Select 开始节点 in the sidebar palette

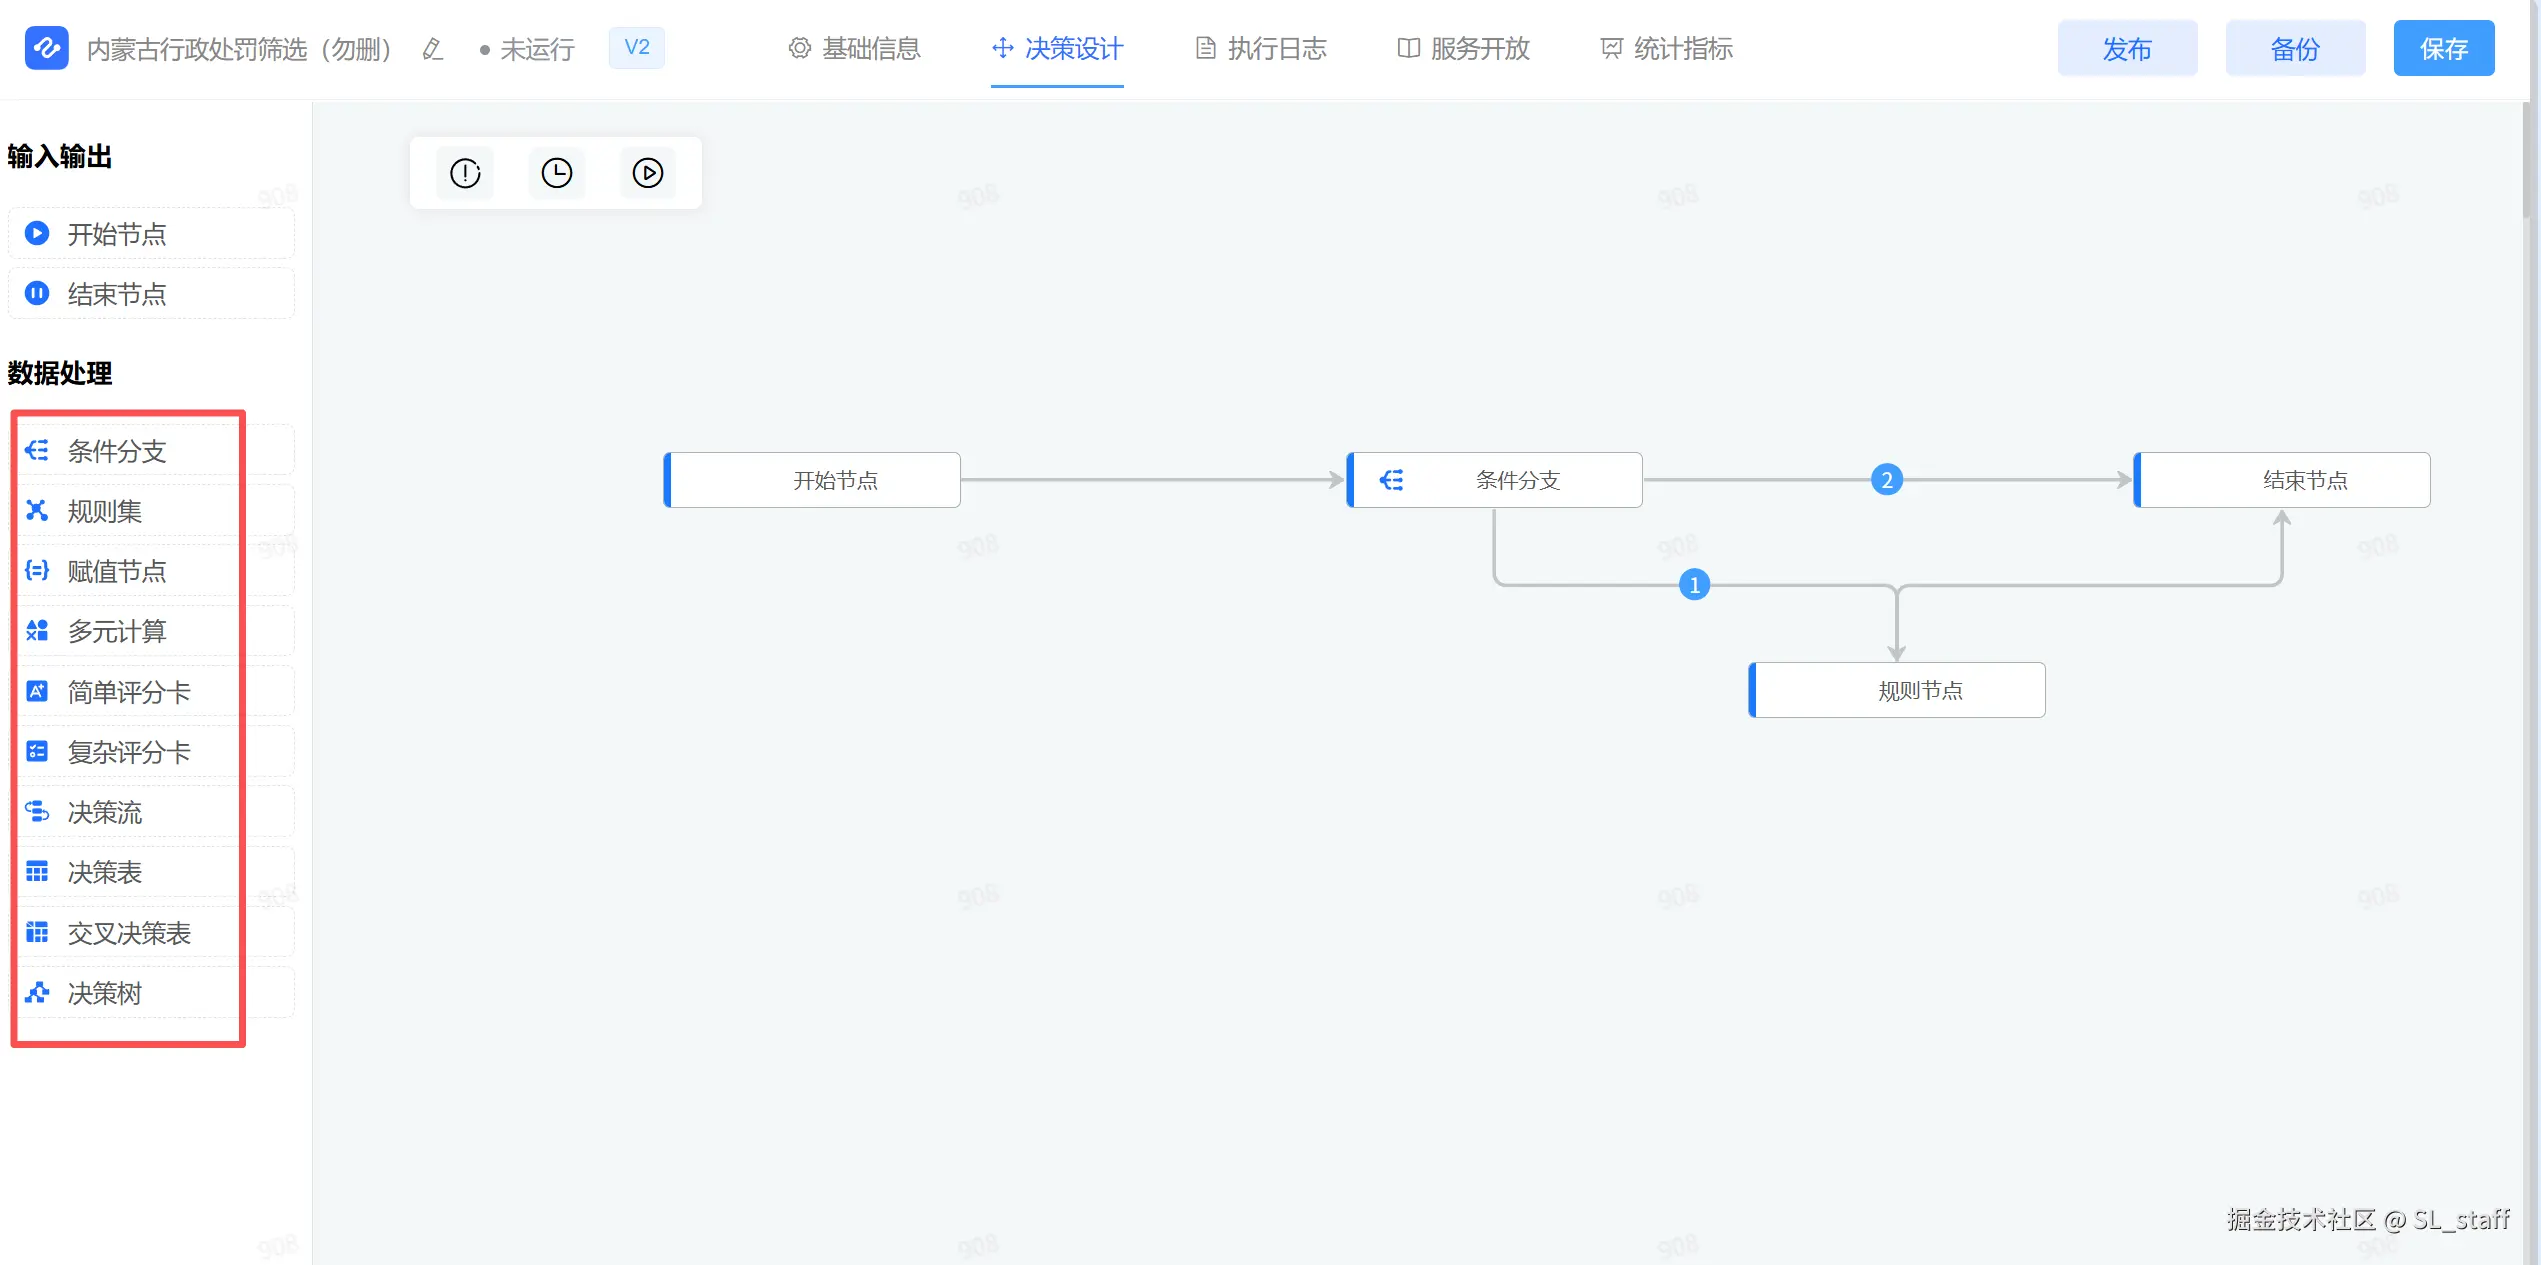pos(116,234)
